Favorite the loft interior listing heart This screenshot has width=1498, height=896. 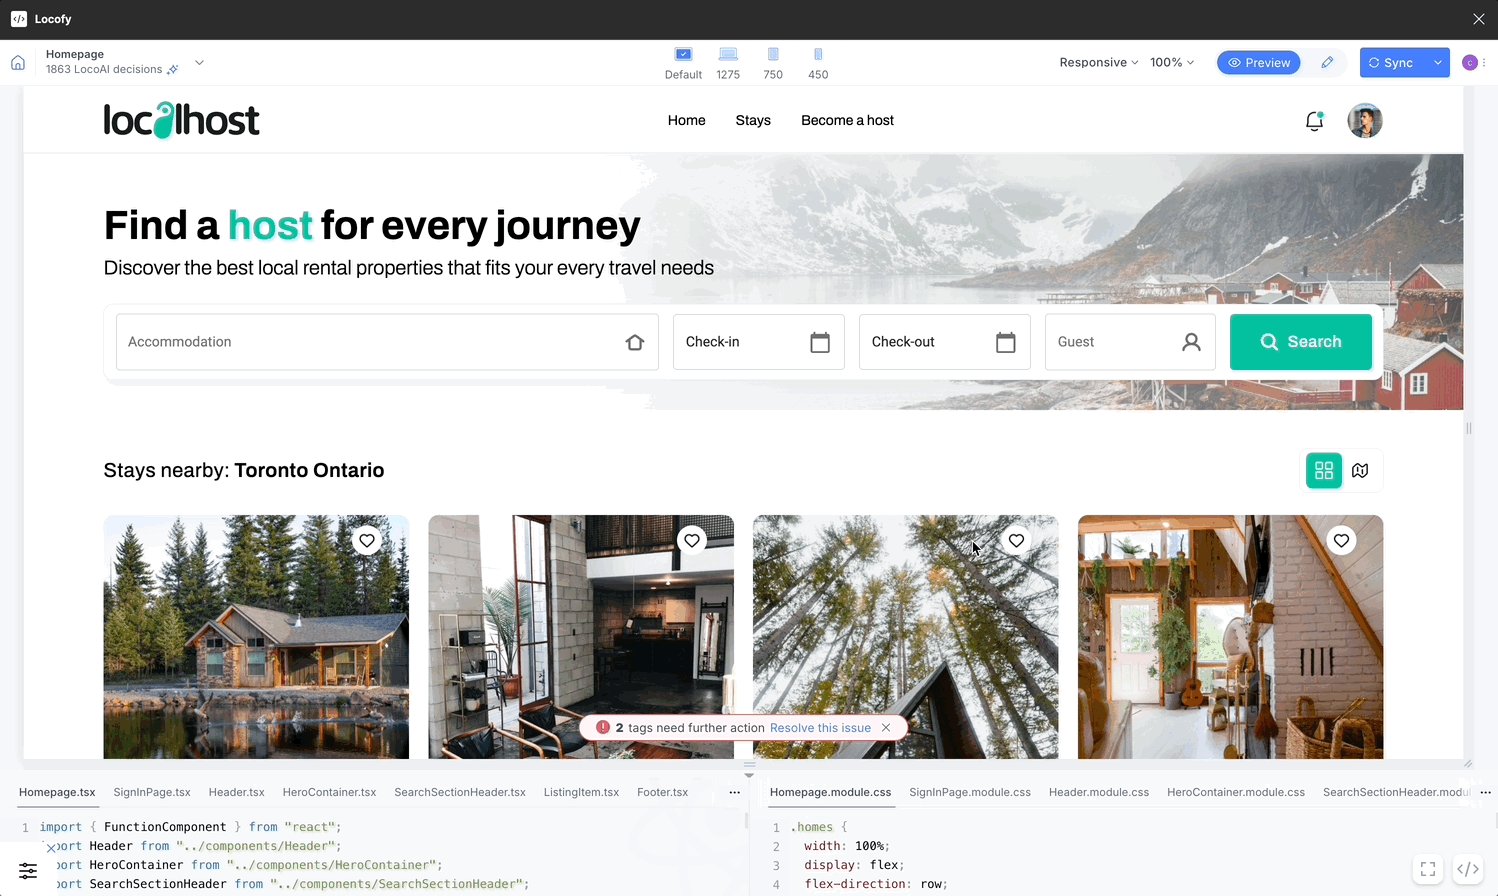(692, 541)
